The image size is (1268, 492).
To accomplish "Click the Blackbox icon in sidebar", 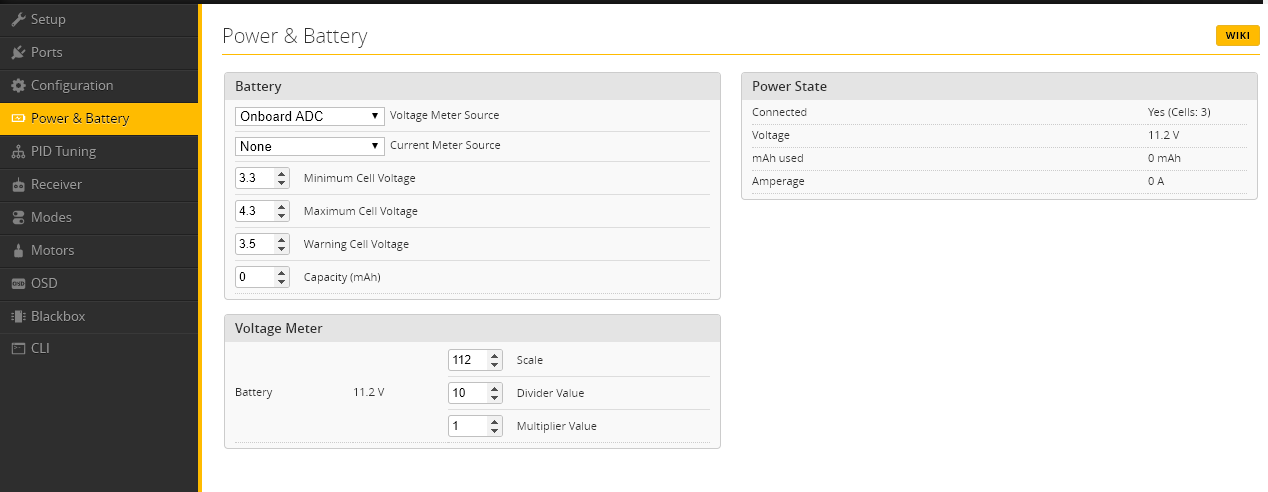I will pyautogui.click(x=18, y=316).
